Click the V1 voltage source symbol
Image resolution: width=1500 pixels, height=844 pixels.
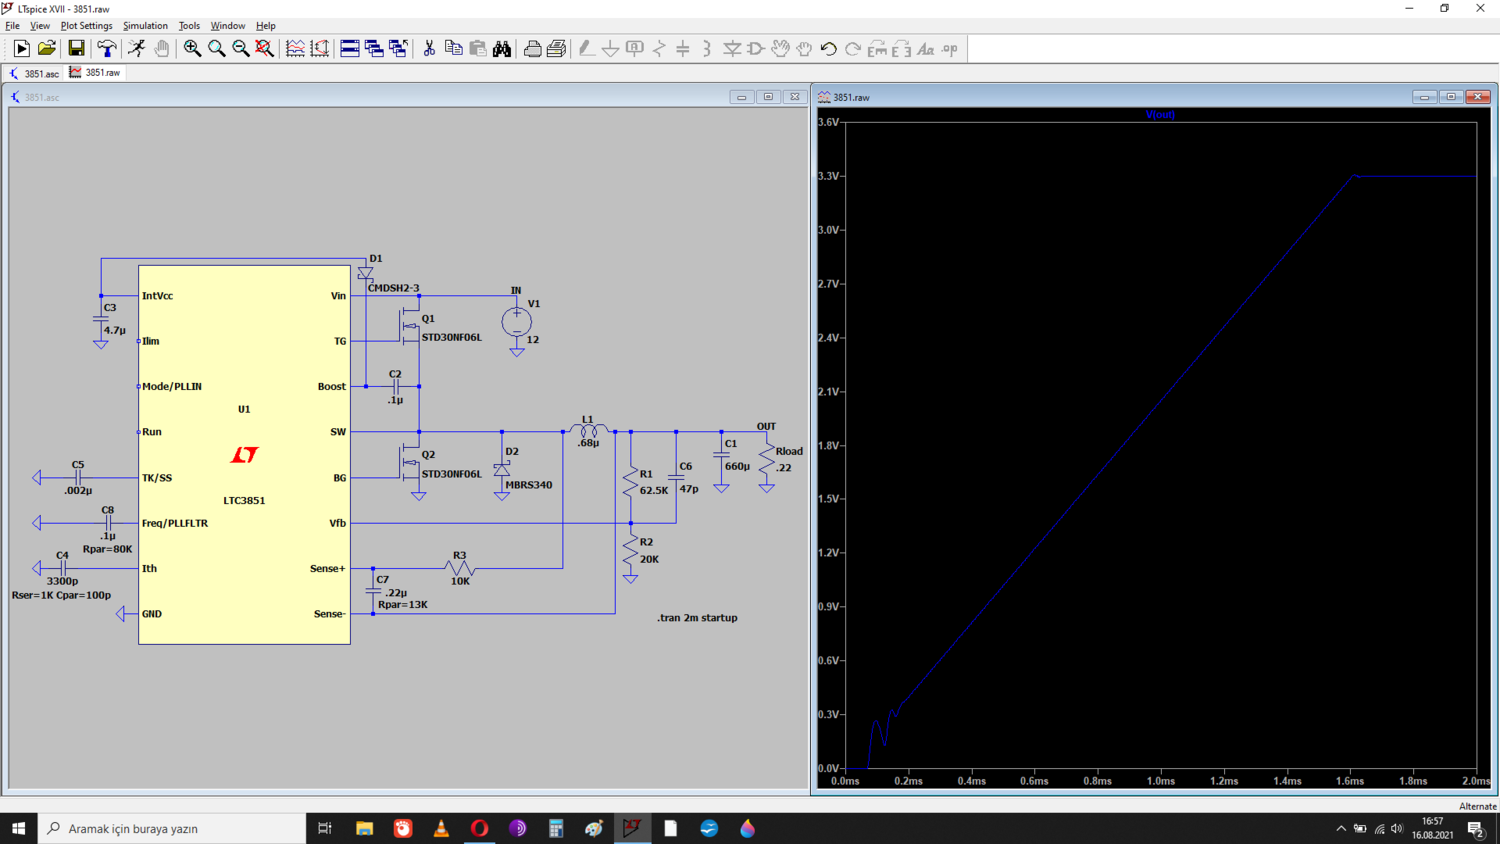[x=517, y=321]
